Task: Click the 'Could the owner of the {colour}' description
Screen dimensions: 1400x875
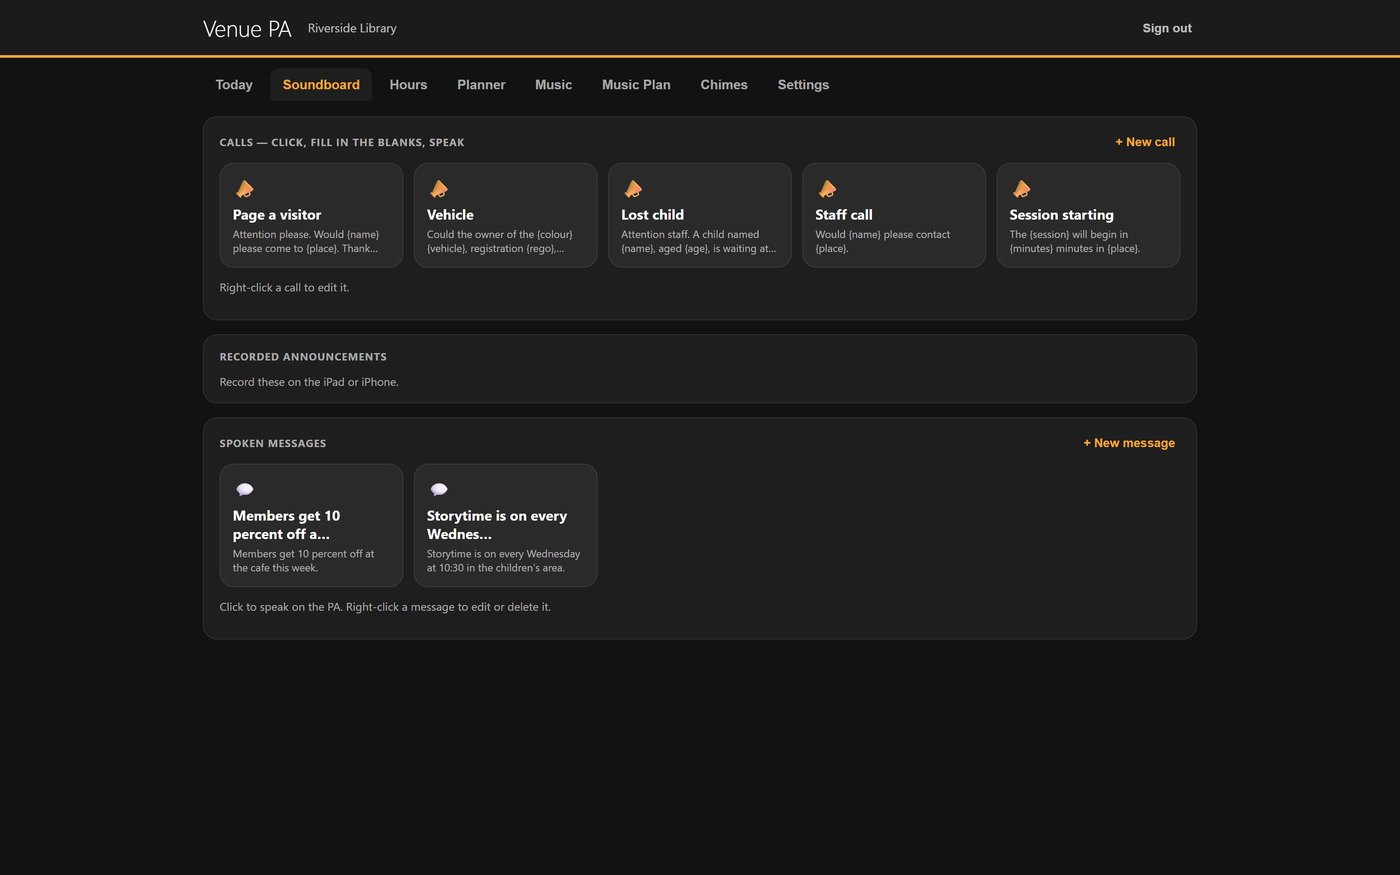Action: [500, 241]
